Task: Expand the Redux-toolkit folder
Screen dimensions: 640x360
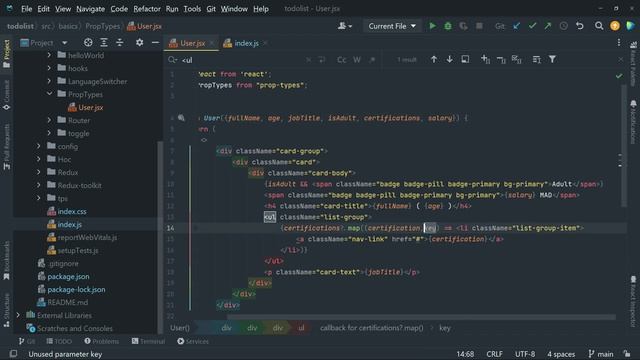Action: click(39, 185)
